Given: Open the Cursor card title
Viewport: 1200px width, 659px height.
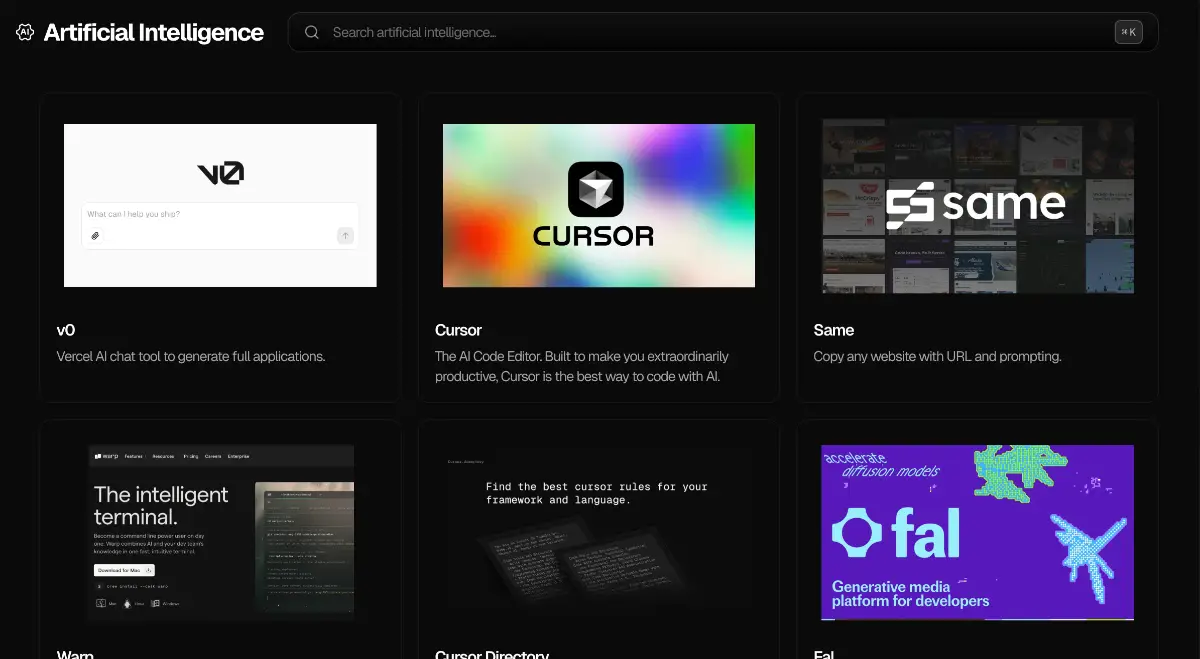Looking at the screenshot, I should [458, 330].
